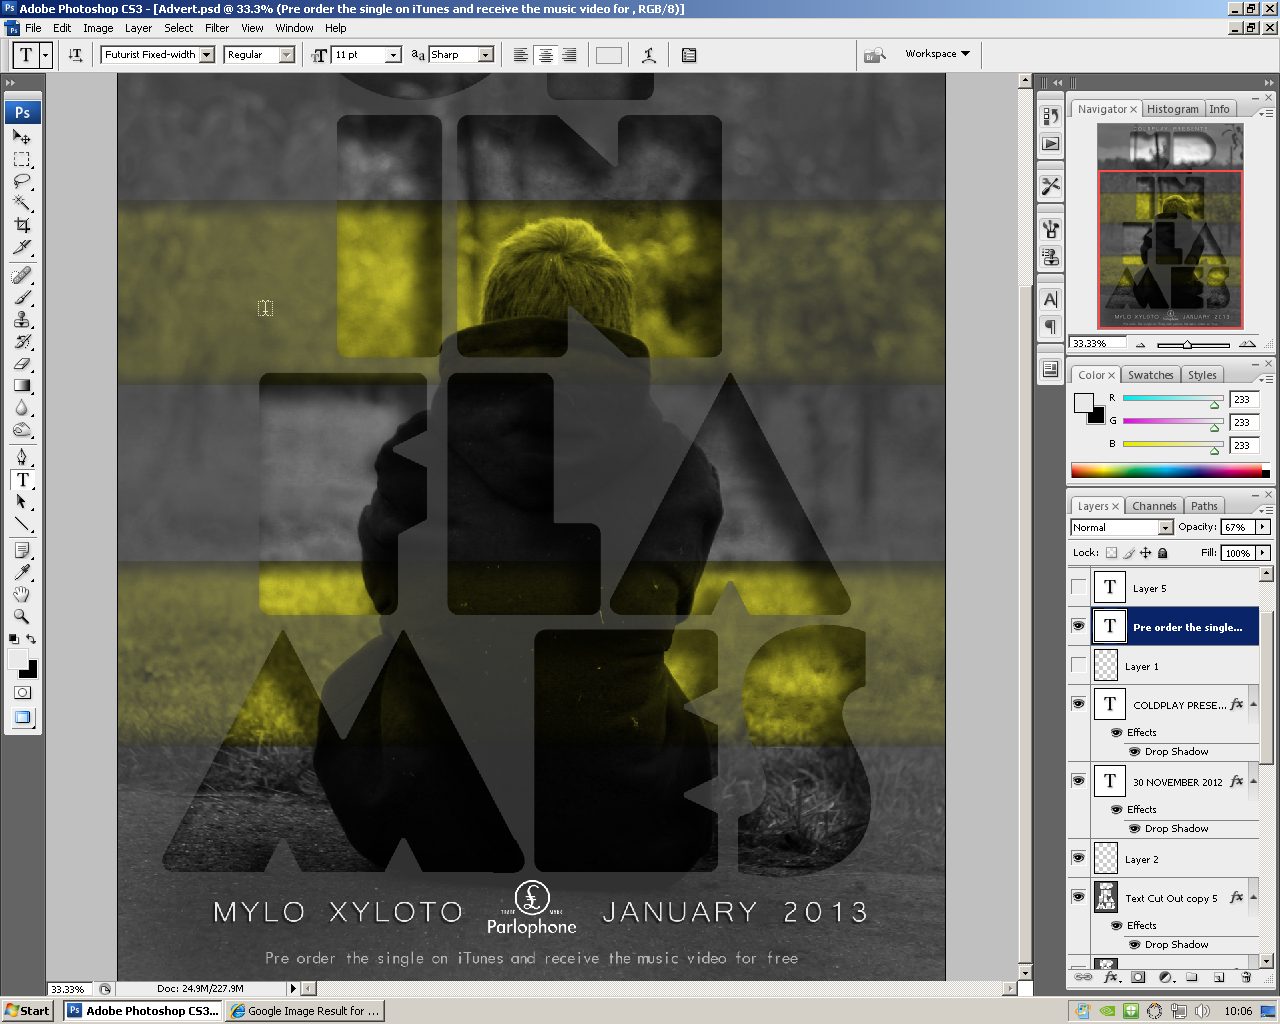Open the layer Fill slider arrow
1280x1024 pixels.
coord(1263,553)
